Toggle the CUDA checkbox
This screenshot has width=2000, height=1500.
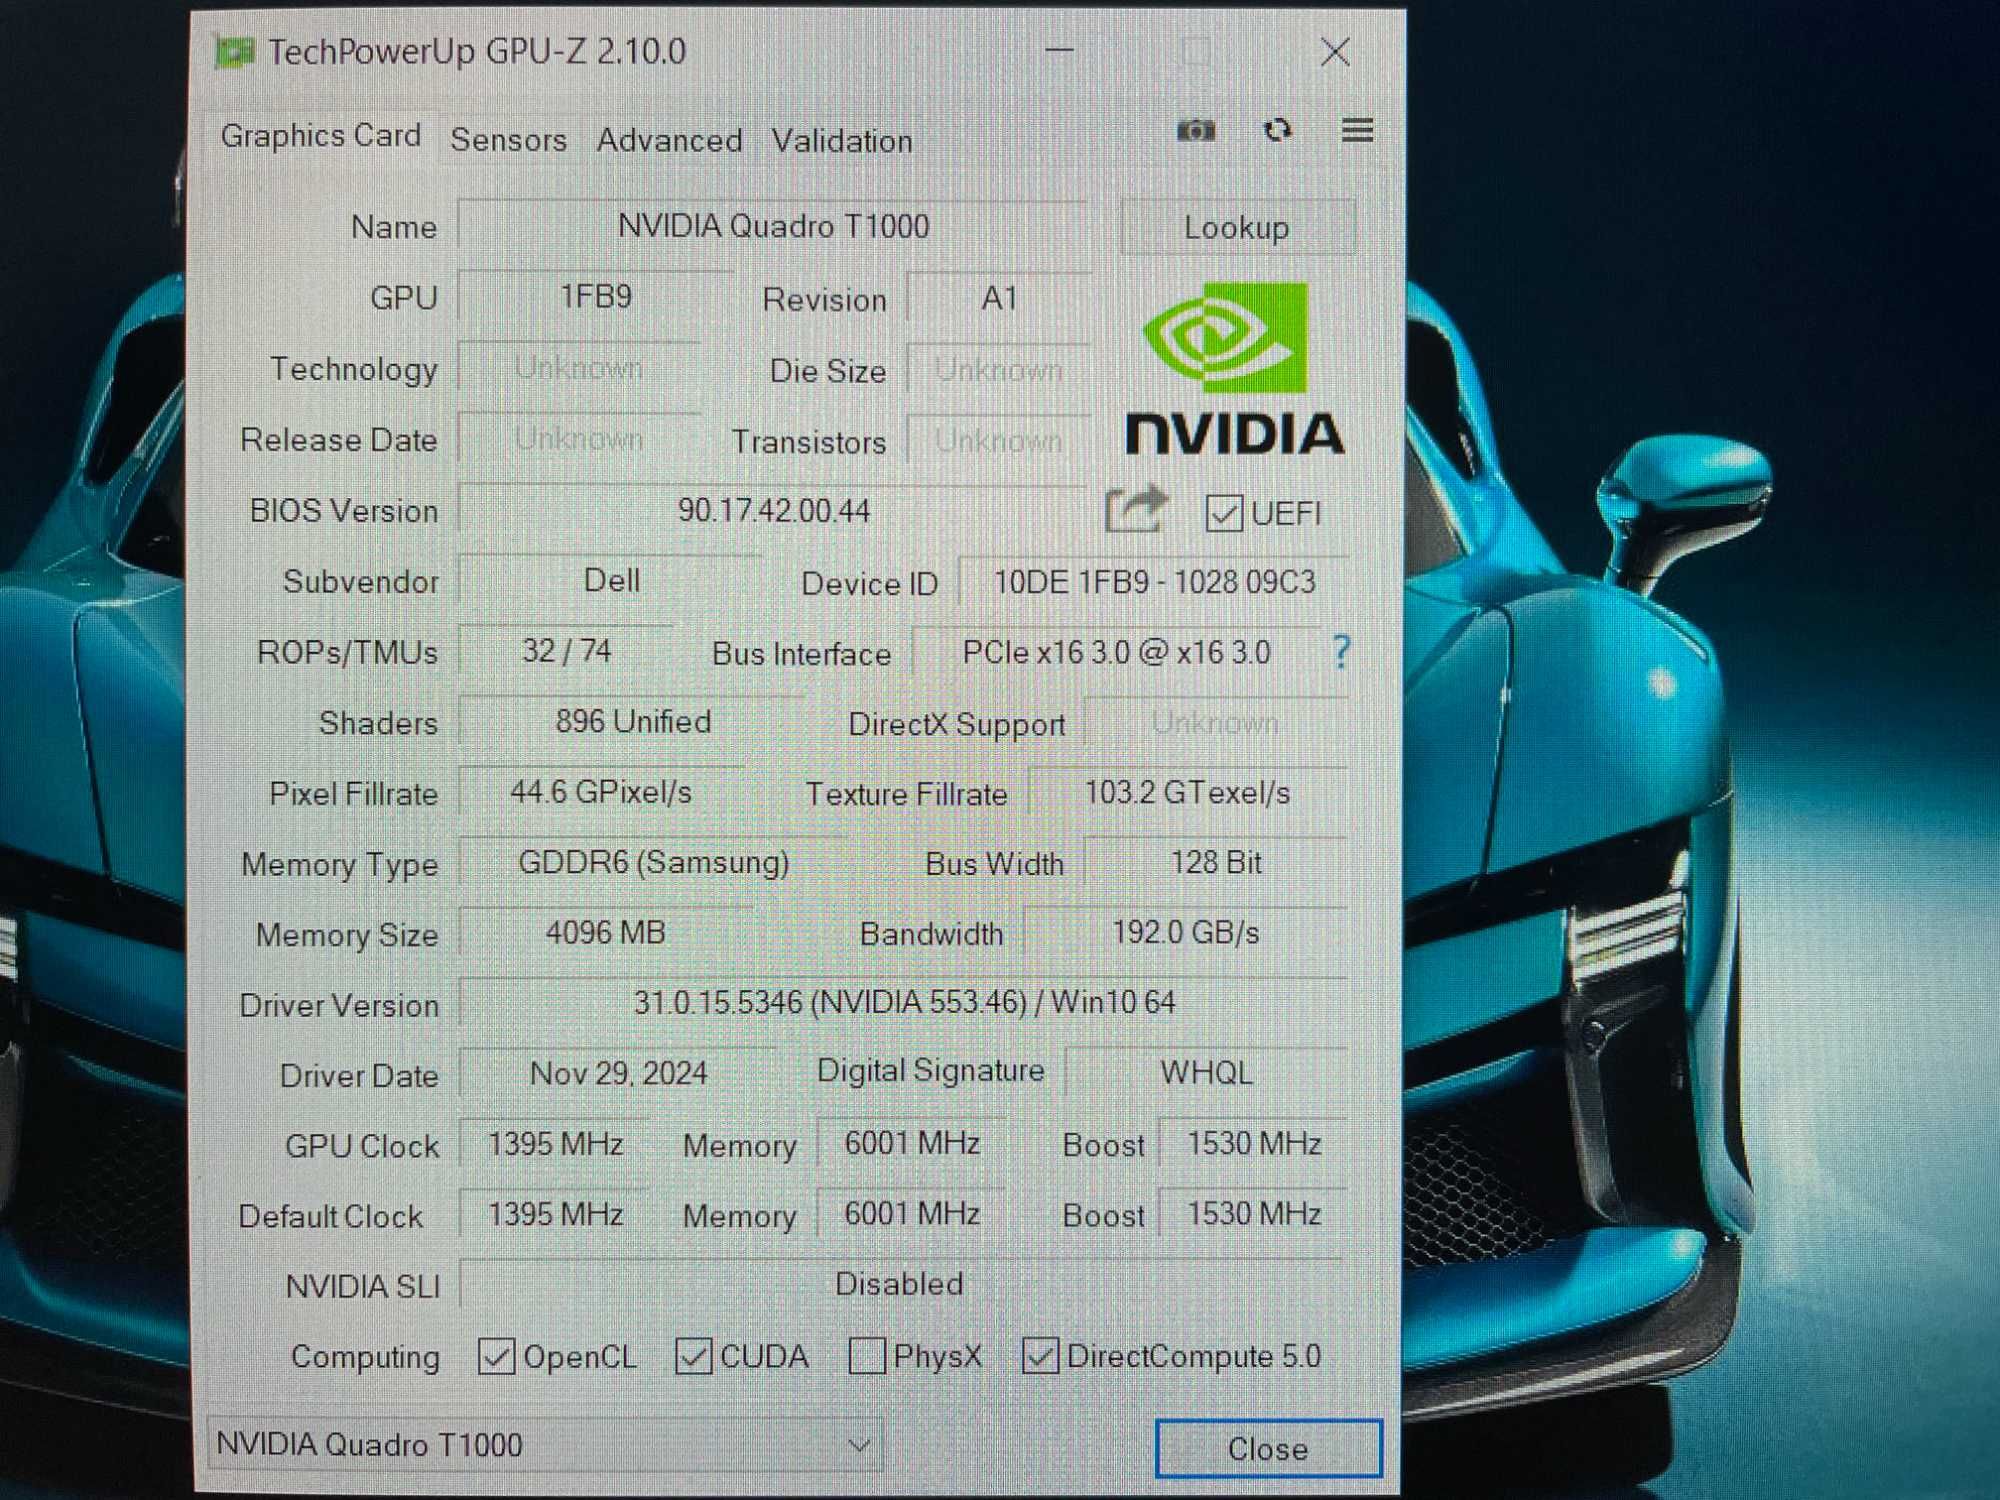pos(693,1356)
